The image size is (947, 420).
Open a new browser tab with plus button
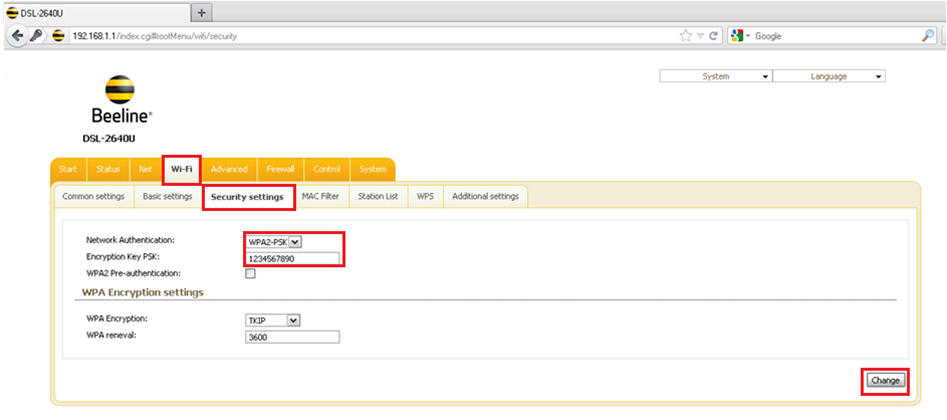click(202, 12)
